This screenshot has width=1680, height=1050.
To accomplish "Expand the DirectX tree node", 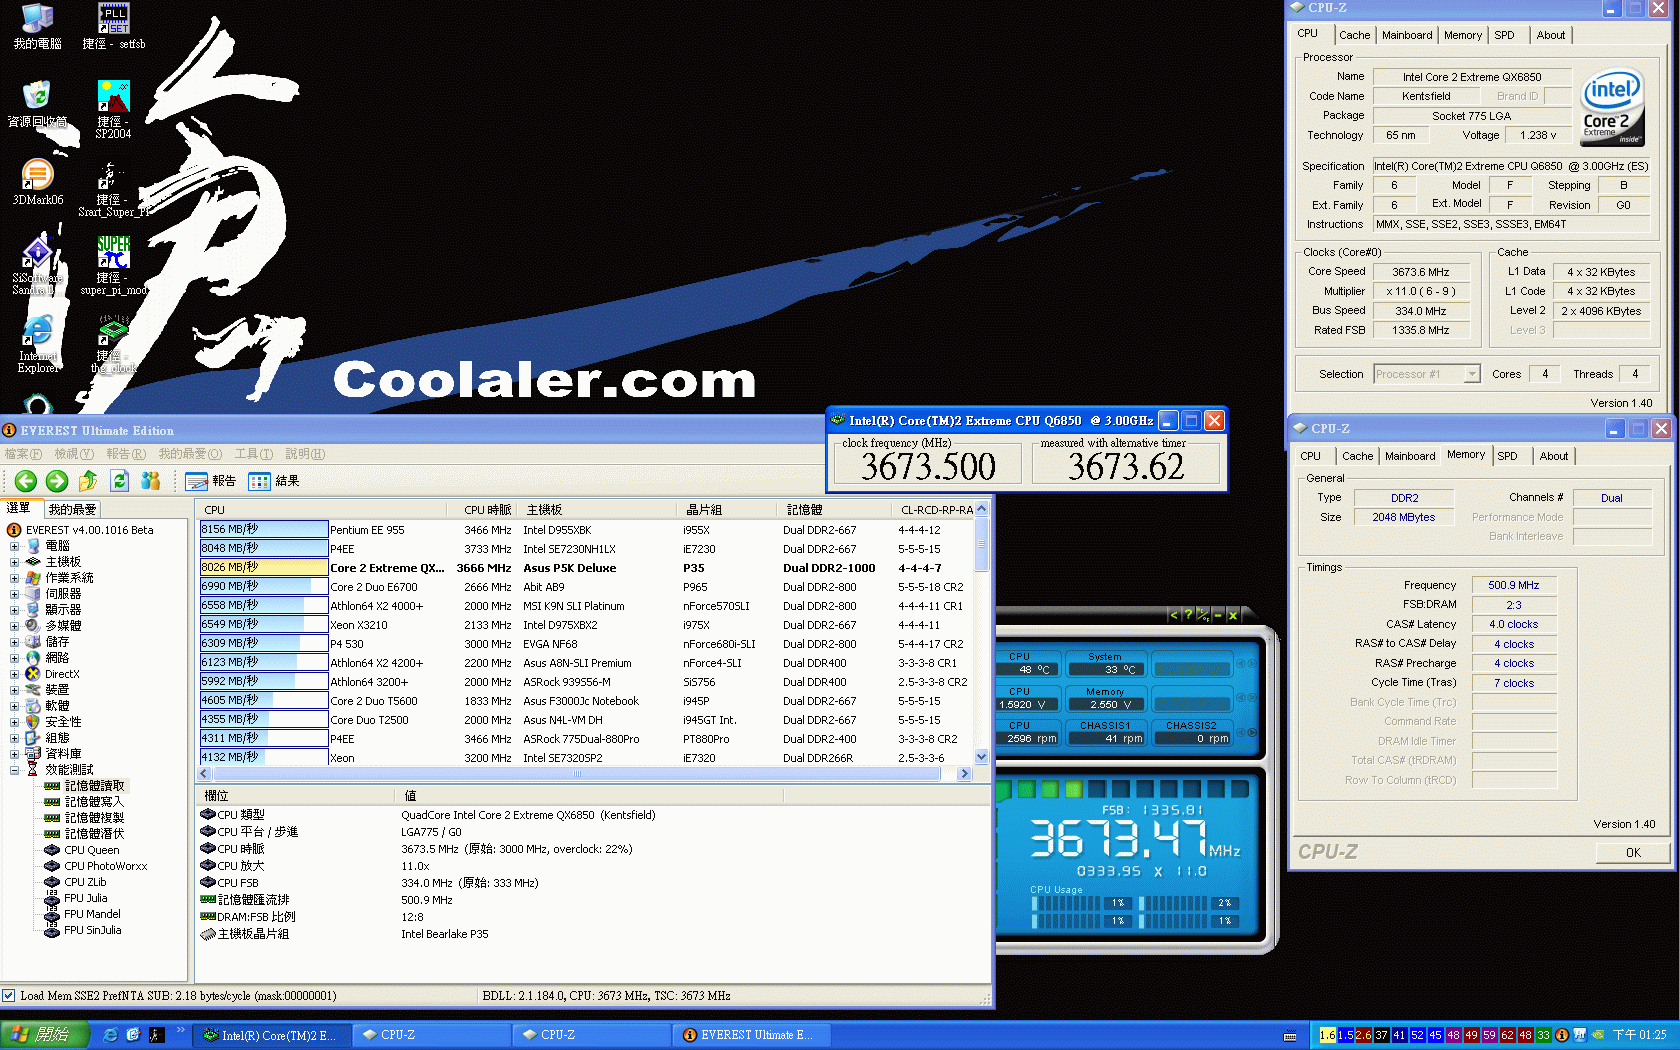I will 14,674.
